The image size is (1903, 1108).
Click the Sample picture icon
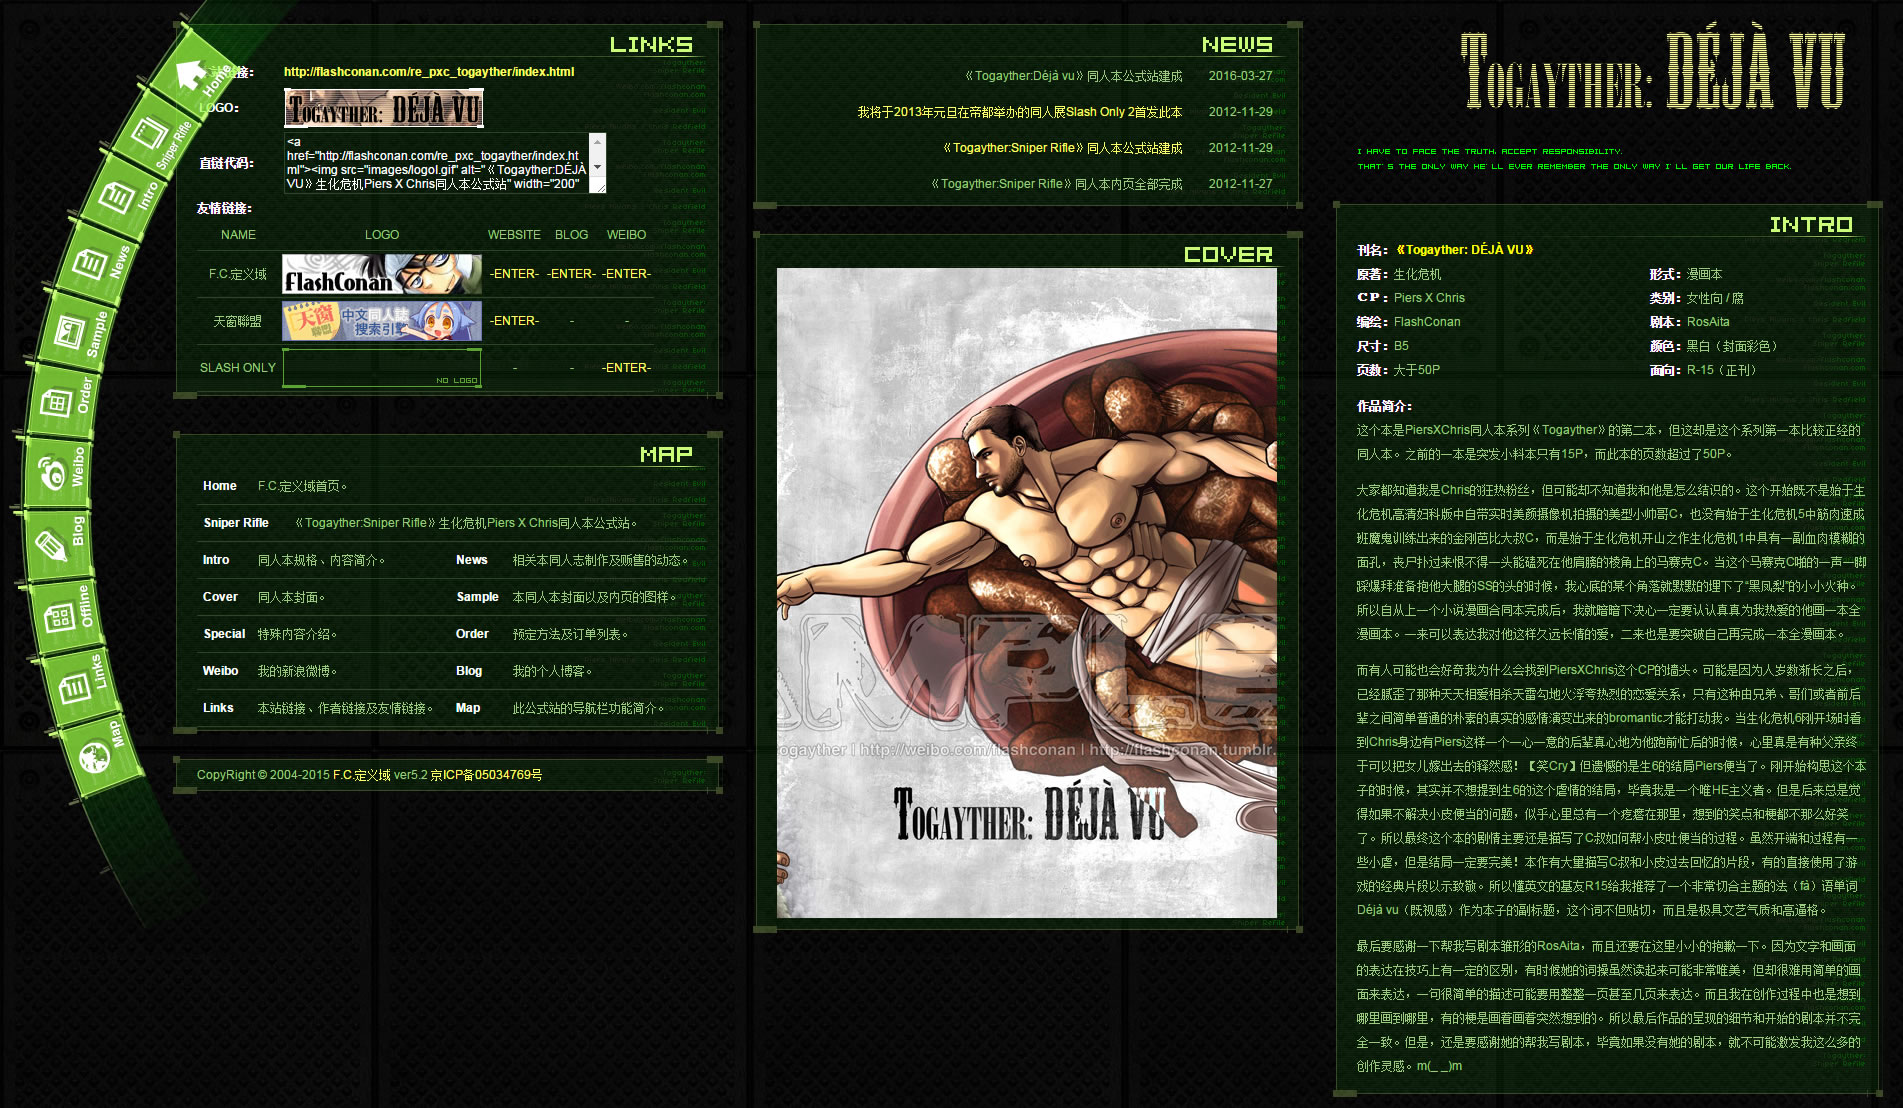pos(70,333)
